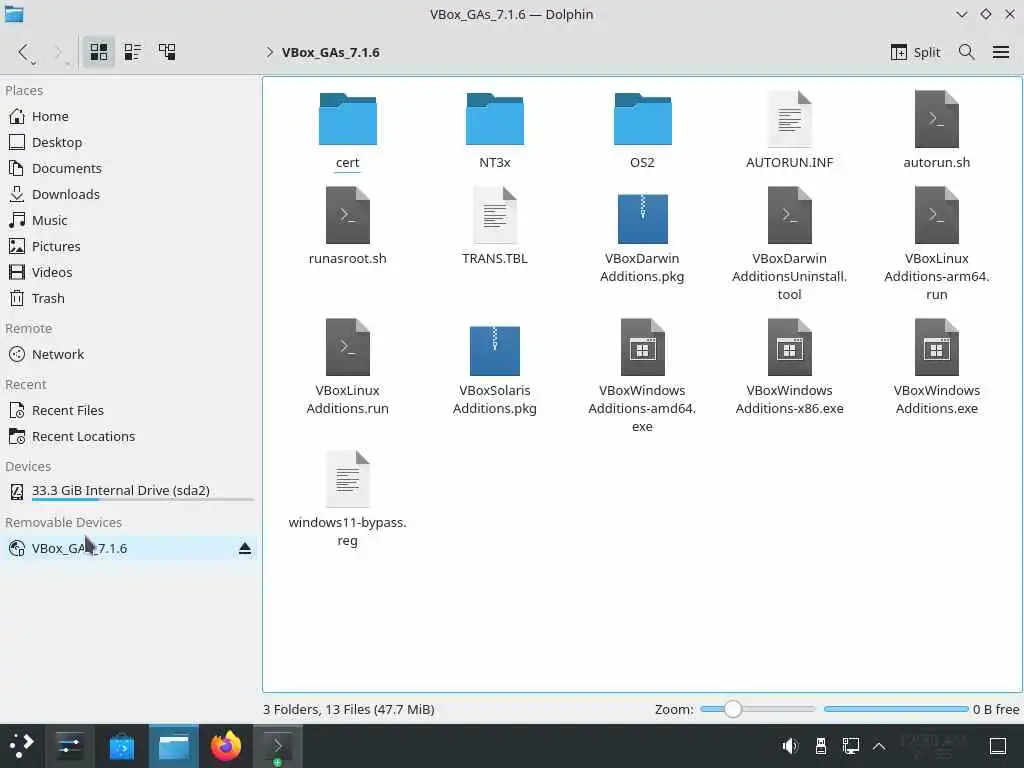Select the NT3x folder
The height and width of the screenshot is (768, 1024).
tap(494, 131)
